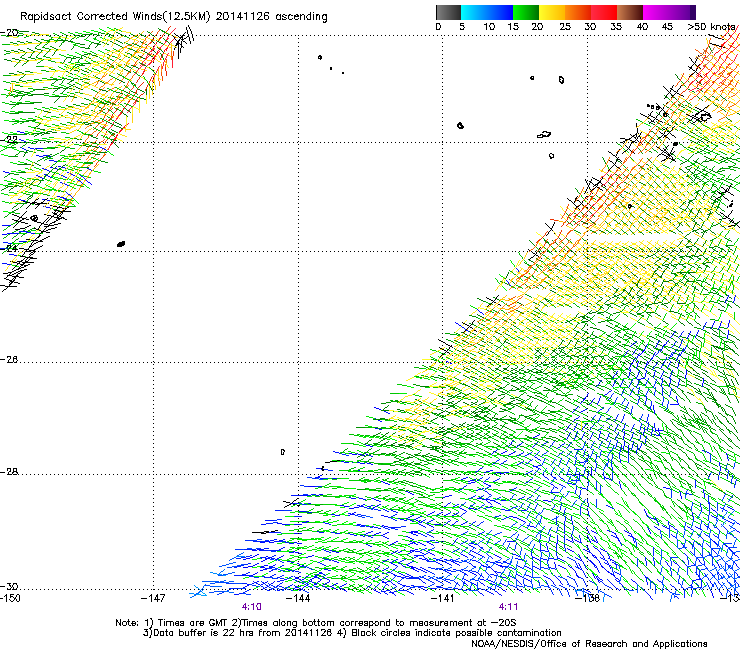Click the "NOAA/NESDIS/Office of Research and Applications" credit
The height and width of the screenshot is (650, 740).
[589, 644]
